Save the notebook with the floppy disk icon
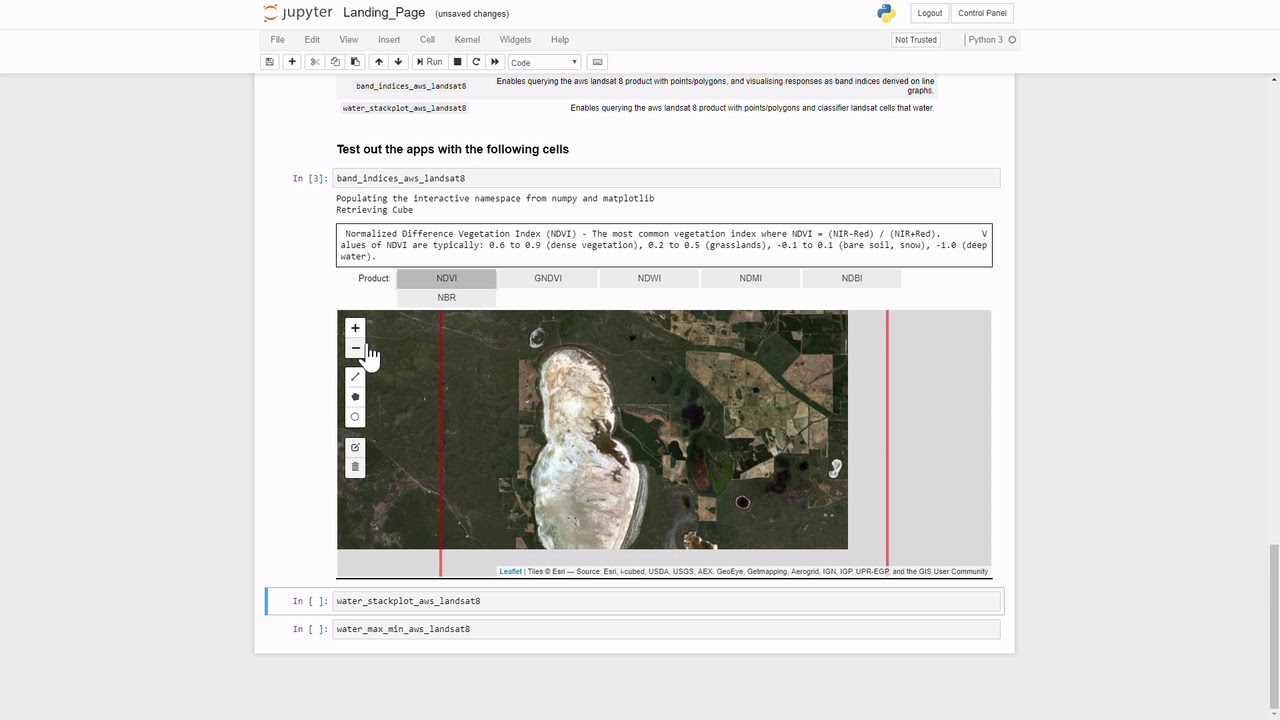The width and height of the screenshot is (1280, 720). 269,62
